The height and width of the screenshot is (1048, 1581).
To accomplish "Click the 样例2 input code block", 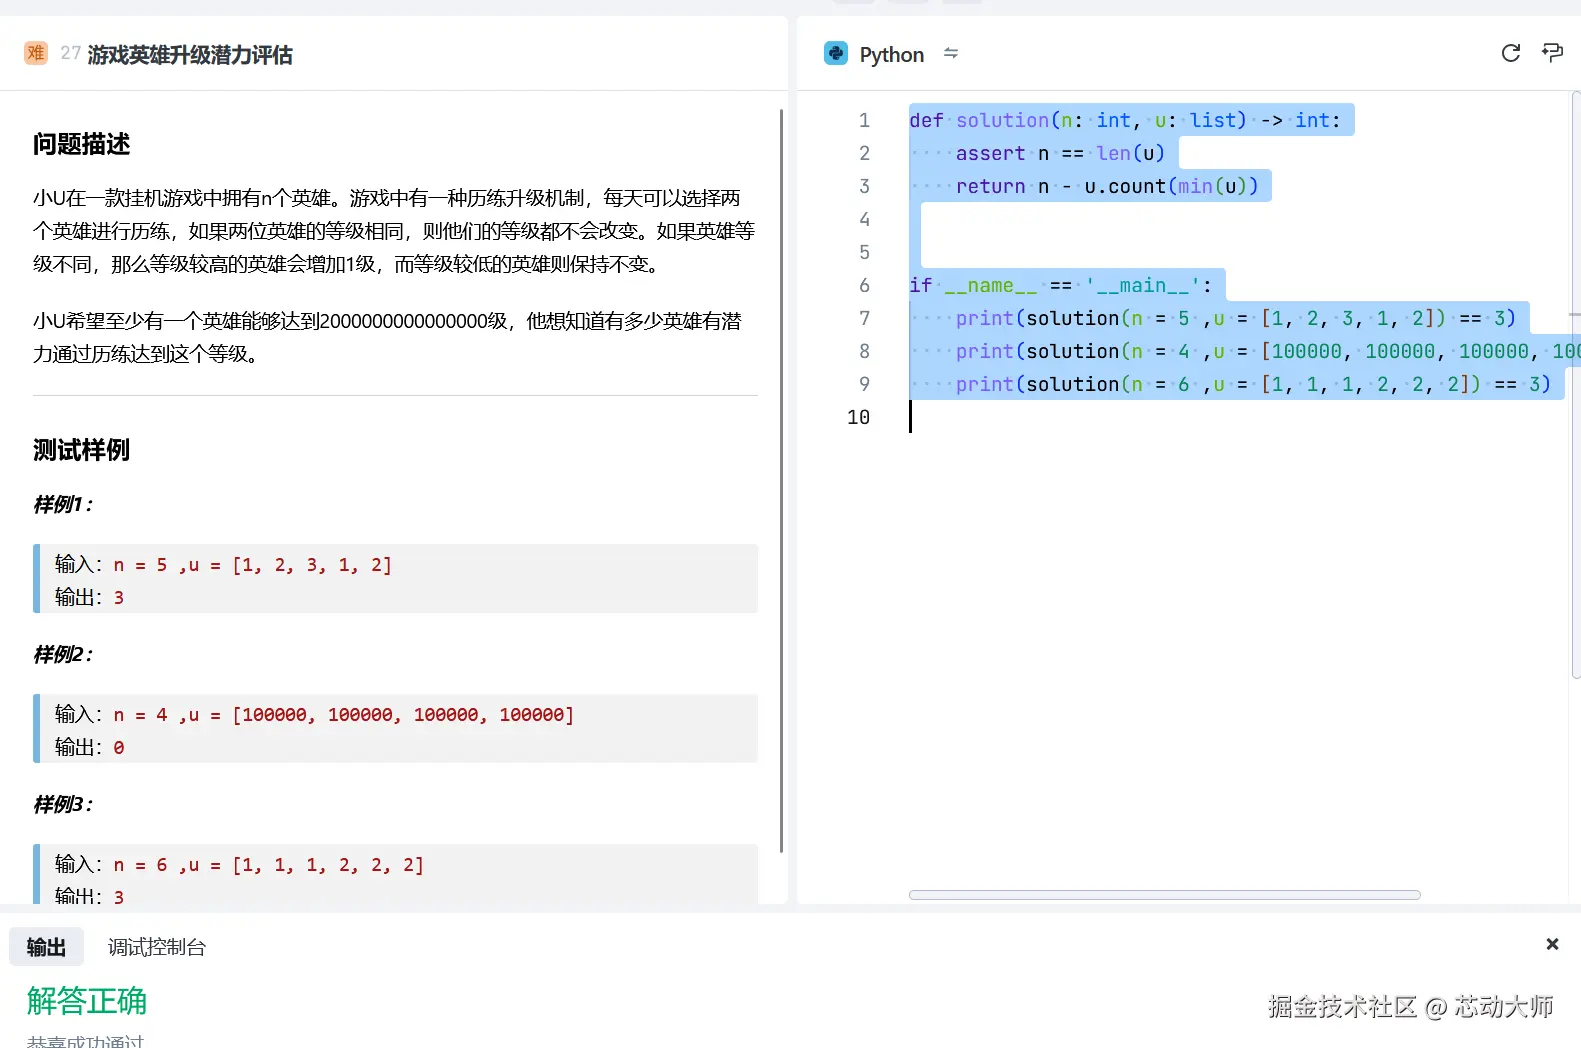I will 395,729.
